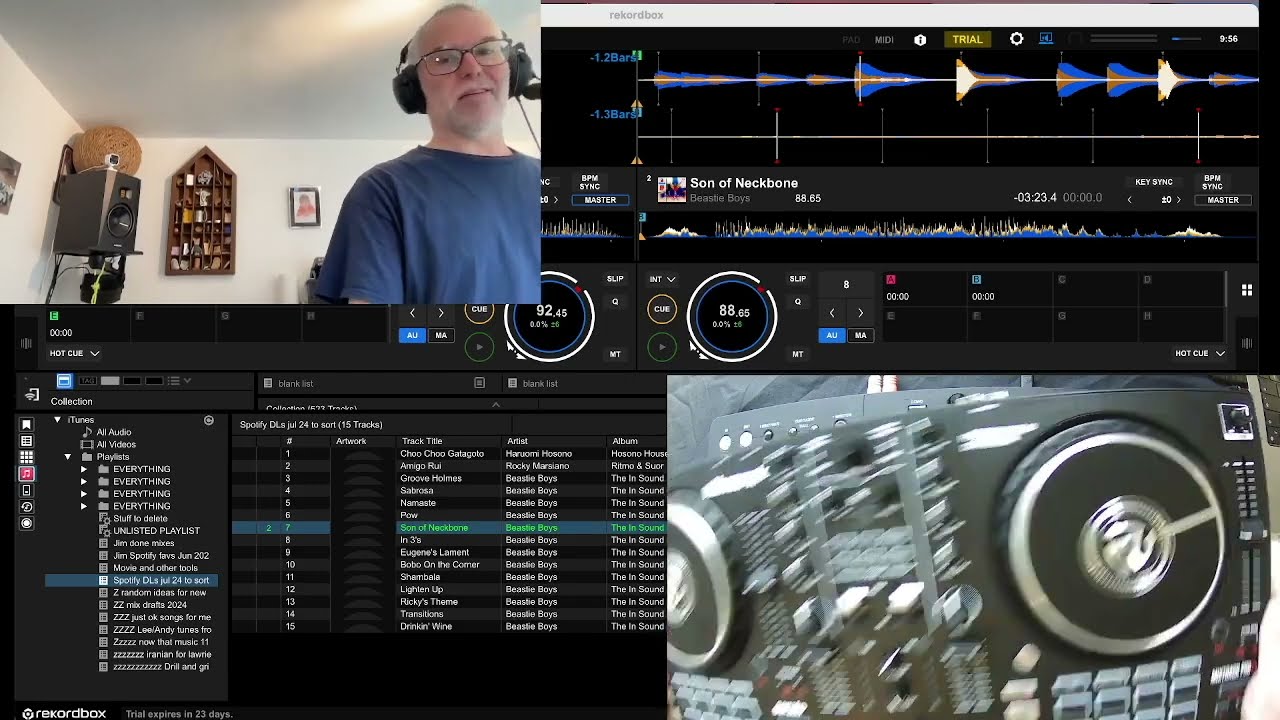Select the pink iTunes music icon in sidebar

pyautogui.click(x=27, y=474)
